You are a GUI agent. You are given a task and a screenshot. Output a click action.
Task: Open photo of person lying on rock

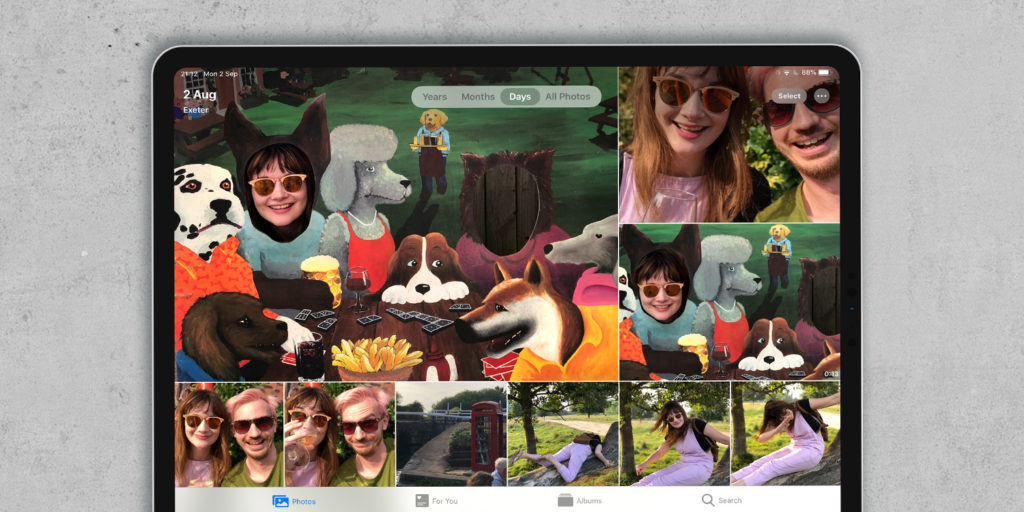click(x=563, y=434)
